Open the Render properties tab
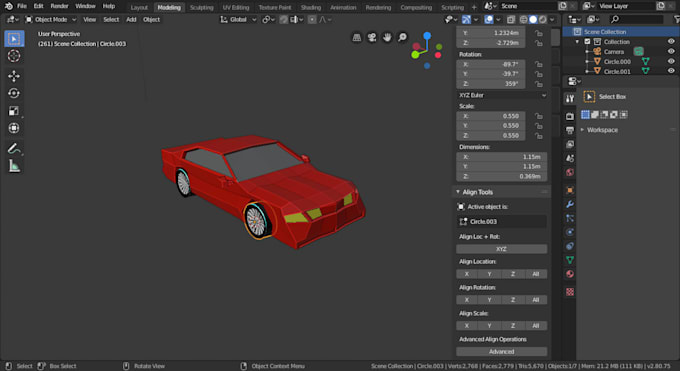The height and width of the screenshot is (371, 680). (x=570, y=116)
